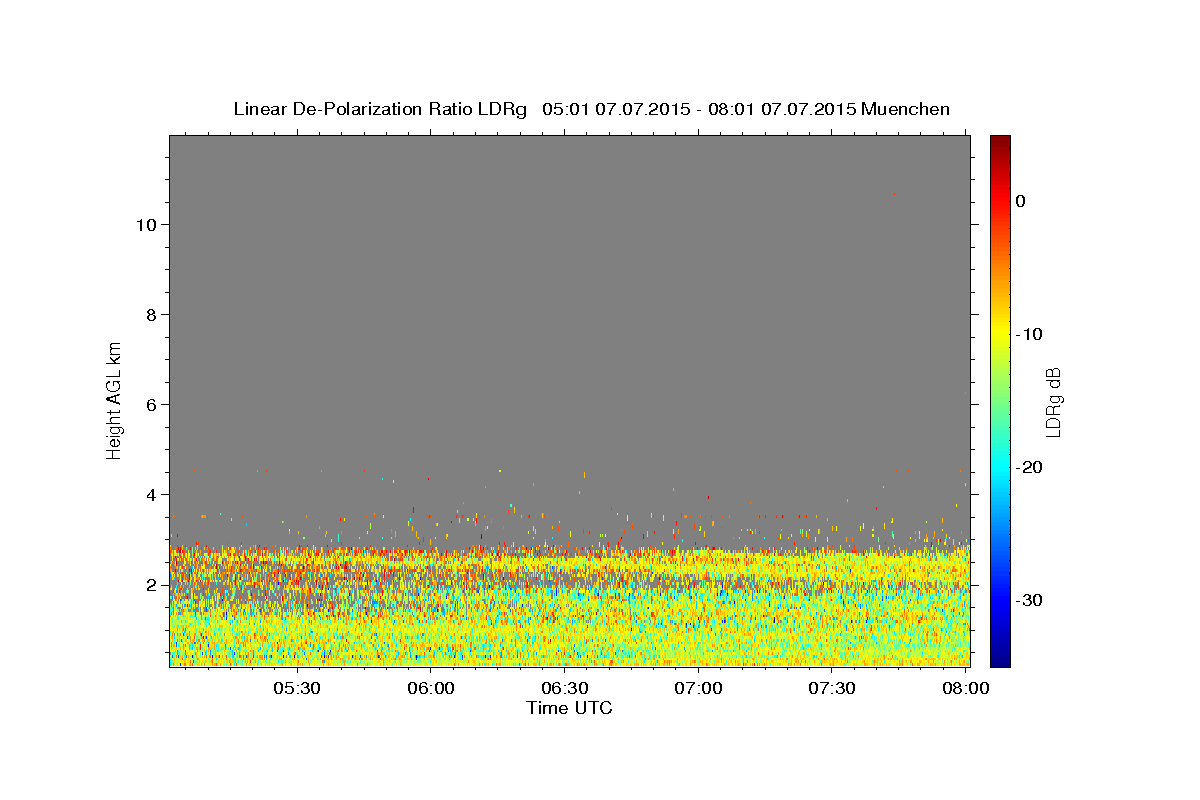Click the "Time UTC" axis label
This screenshot has width=1200, height=800.
point(569,708)
